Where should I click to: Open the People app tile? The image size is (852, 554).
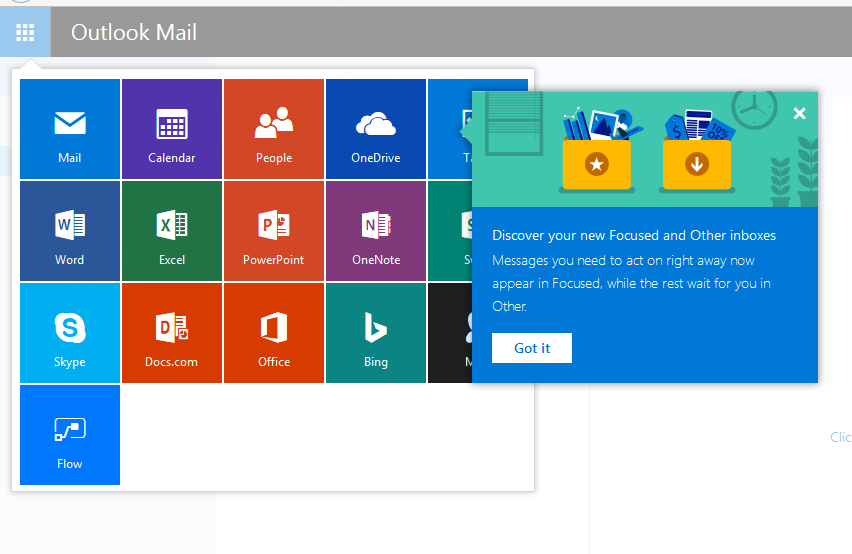pyautogui.click(x=274, y=129)
